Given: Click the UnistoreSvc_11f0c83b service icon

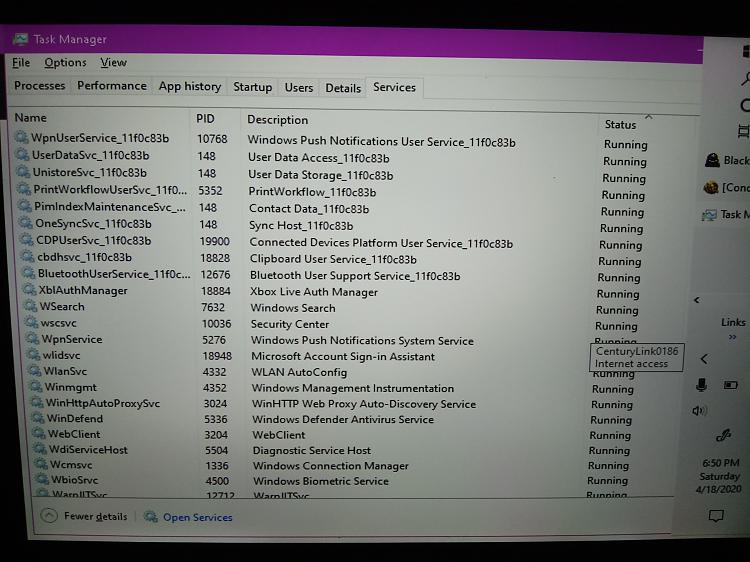Looking at the screenshot, I should point(24,172).
